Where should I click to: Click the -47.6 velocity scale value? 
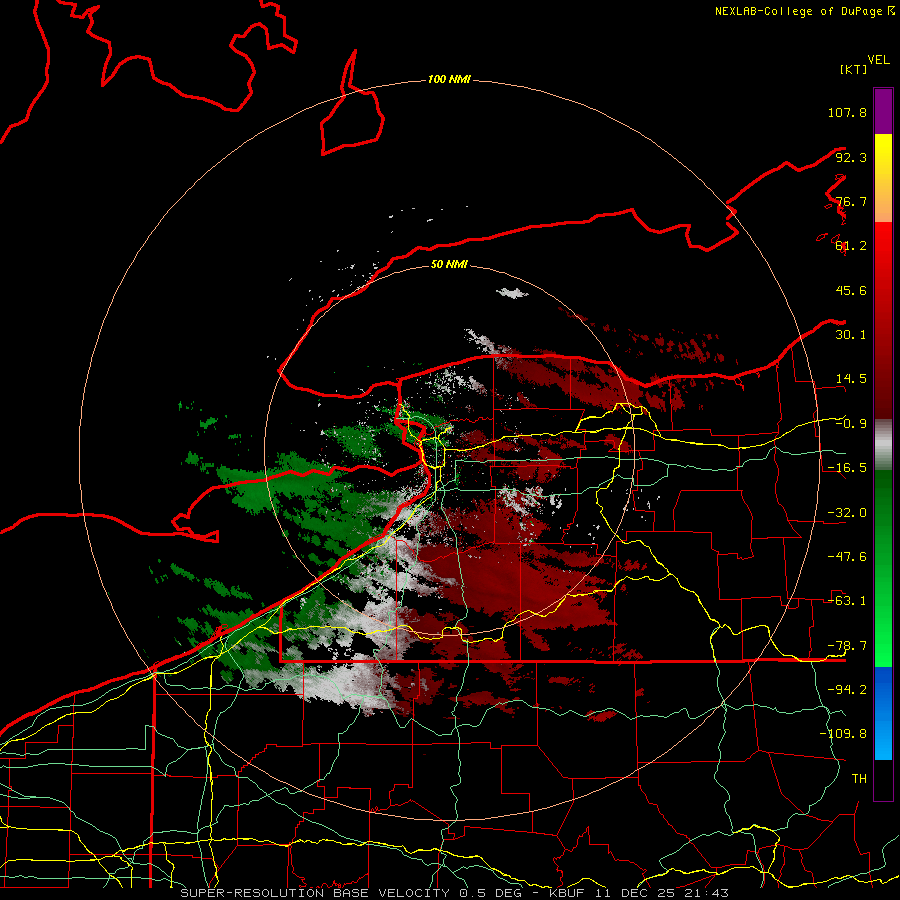click(847, 557)
